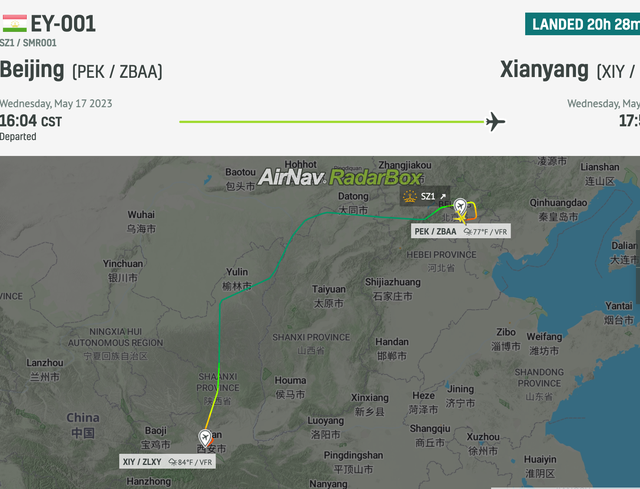The height and width of the screenshot is (489, 640).
Task: Click the AirNav RadarBox logo on map
Action: click(x=340, y=177)
